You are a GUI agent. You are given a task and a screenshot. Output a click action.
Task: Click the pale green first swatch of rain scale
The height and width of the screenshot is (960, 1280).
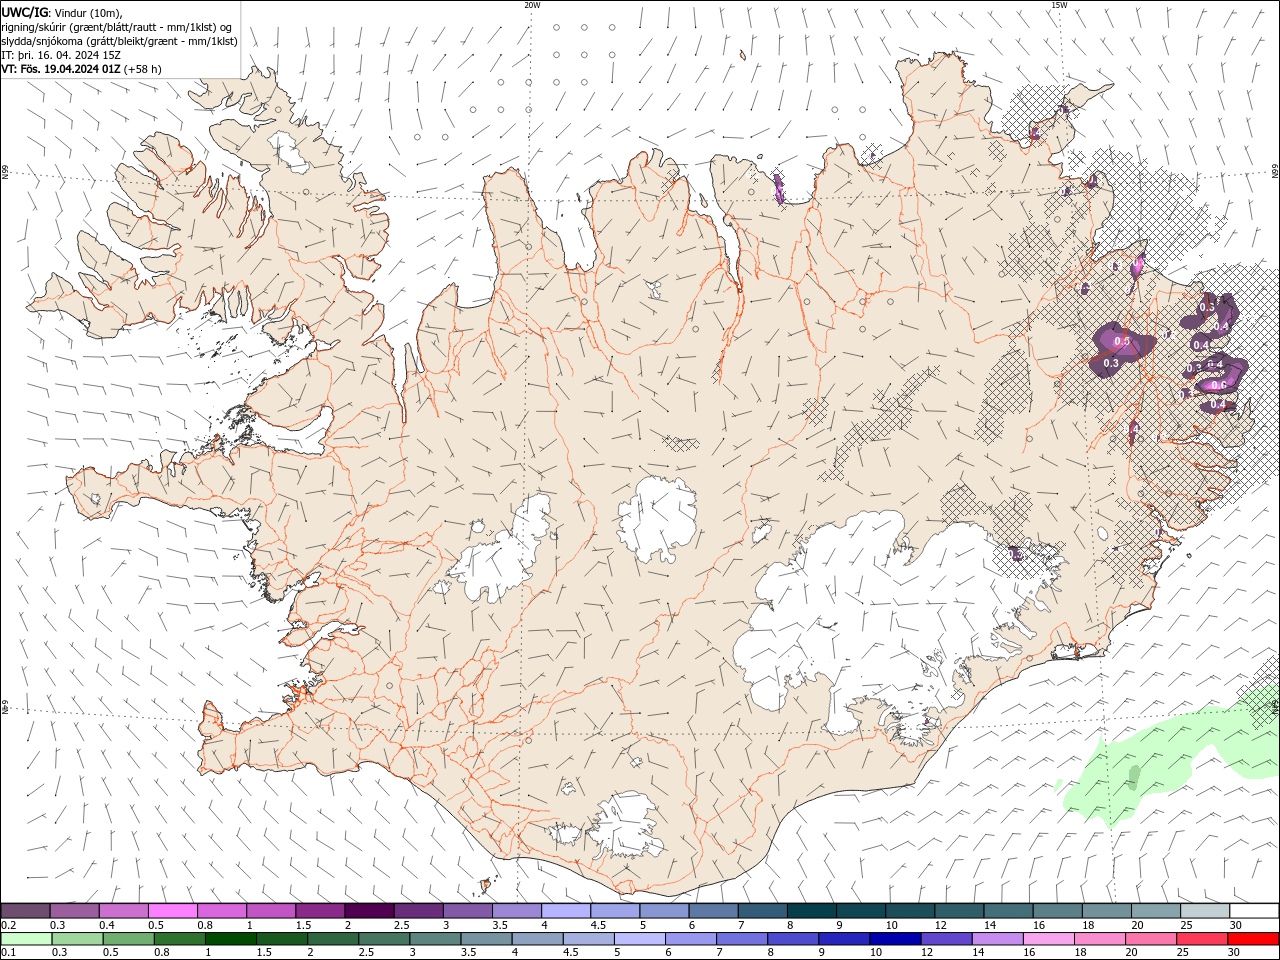click(x=26, y=939)
